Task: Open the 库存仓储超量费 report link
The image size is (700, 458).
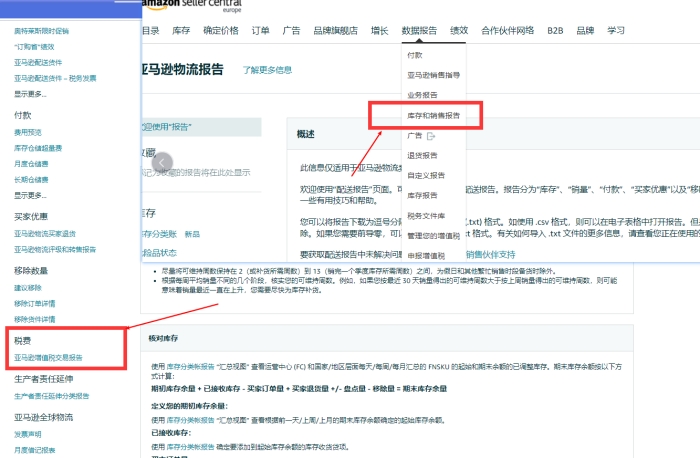Action: click(x=38, y=148)
